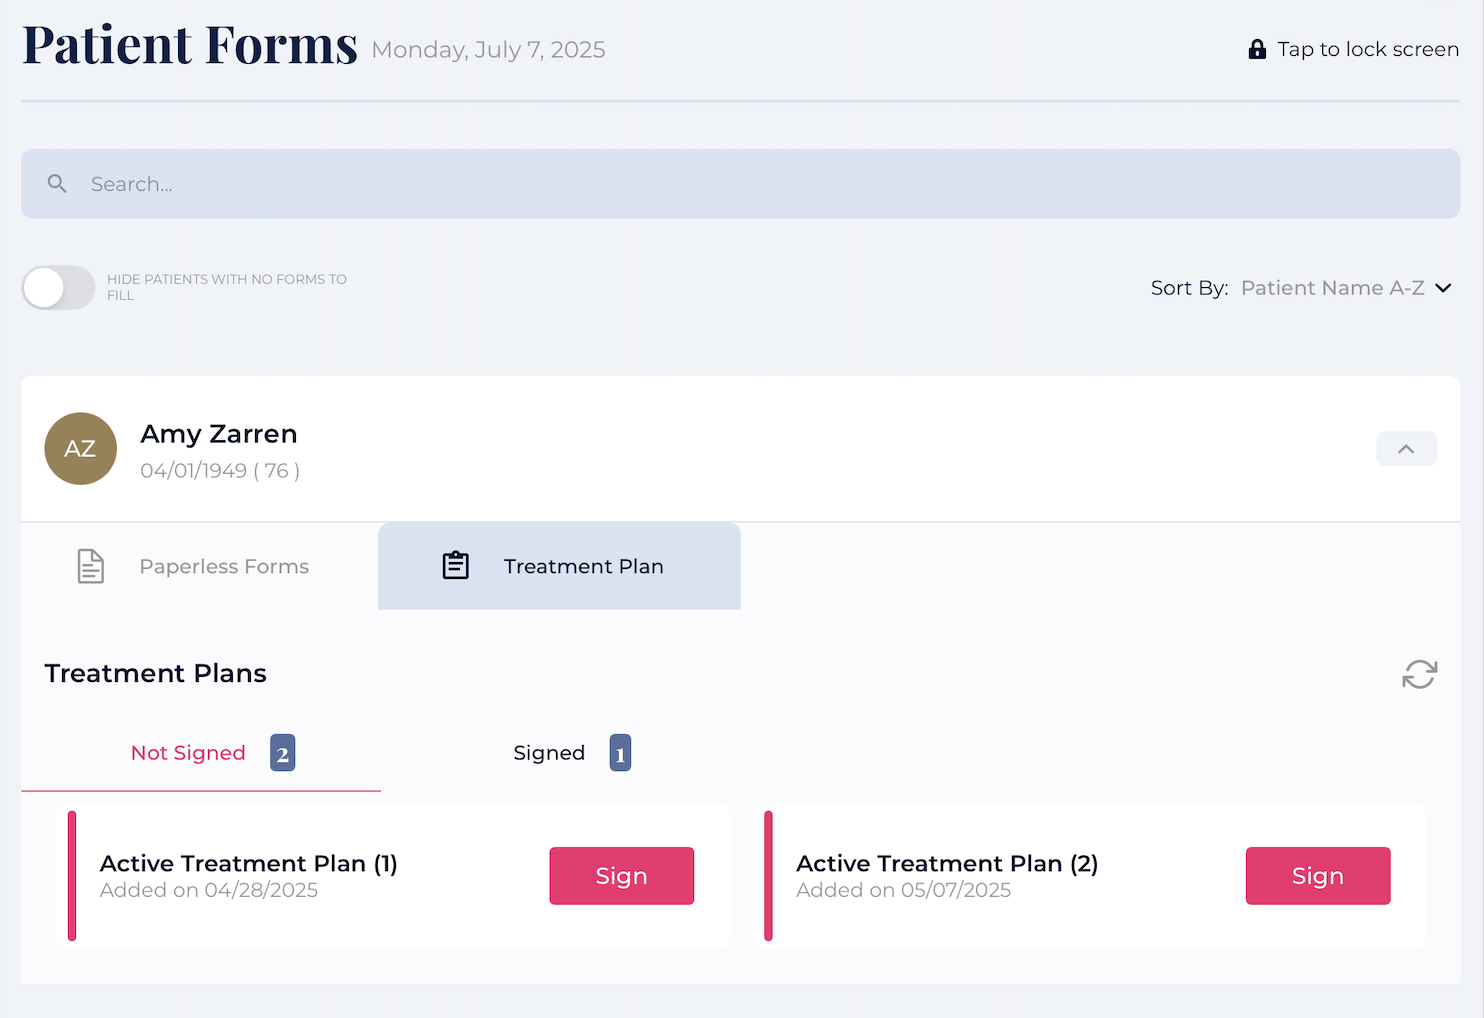Click the lock icon in the header
The image size is (1484, 1018).
(x=1257, y=49)
